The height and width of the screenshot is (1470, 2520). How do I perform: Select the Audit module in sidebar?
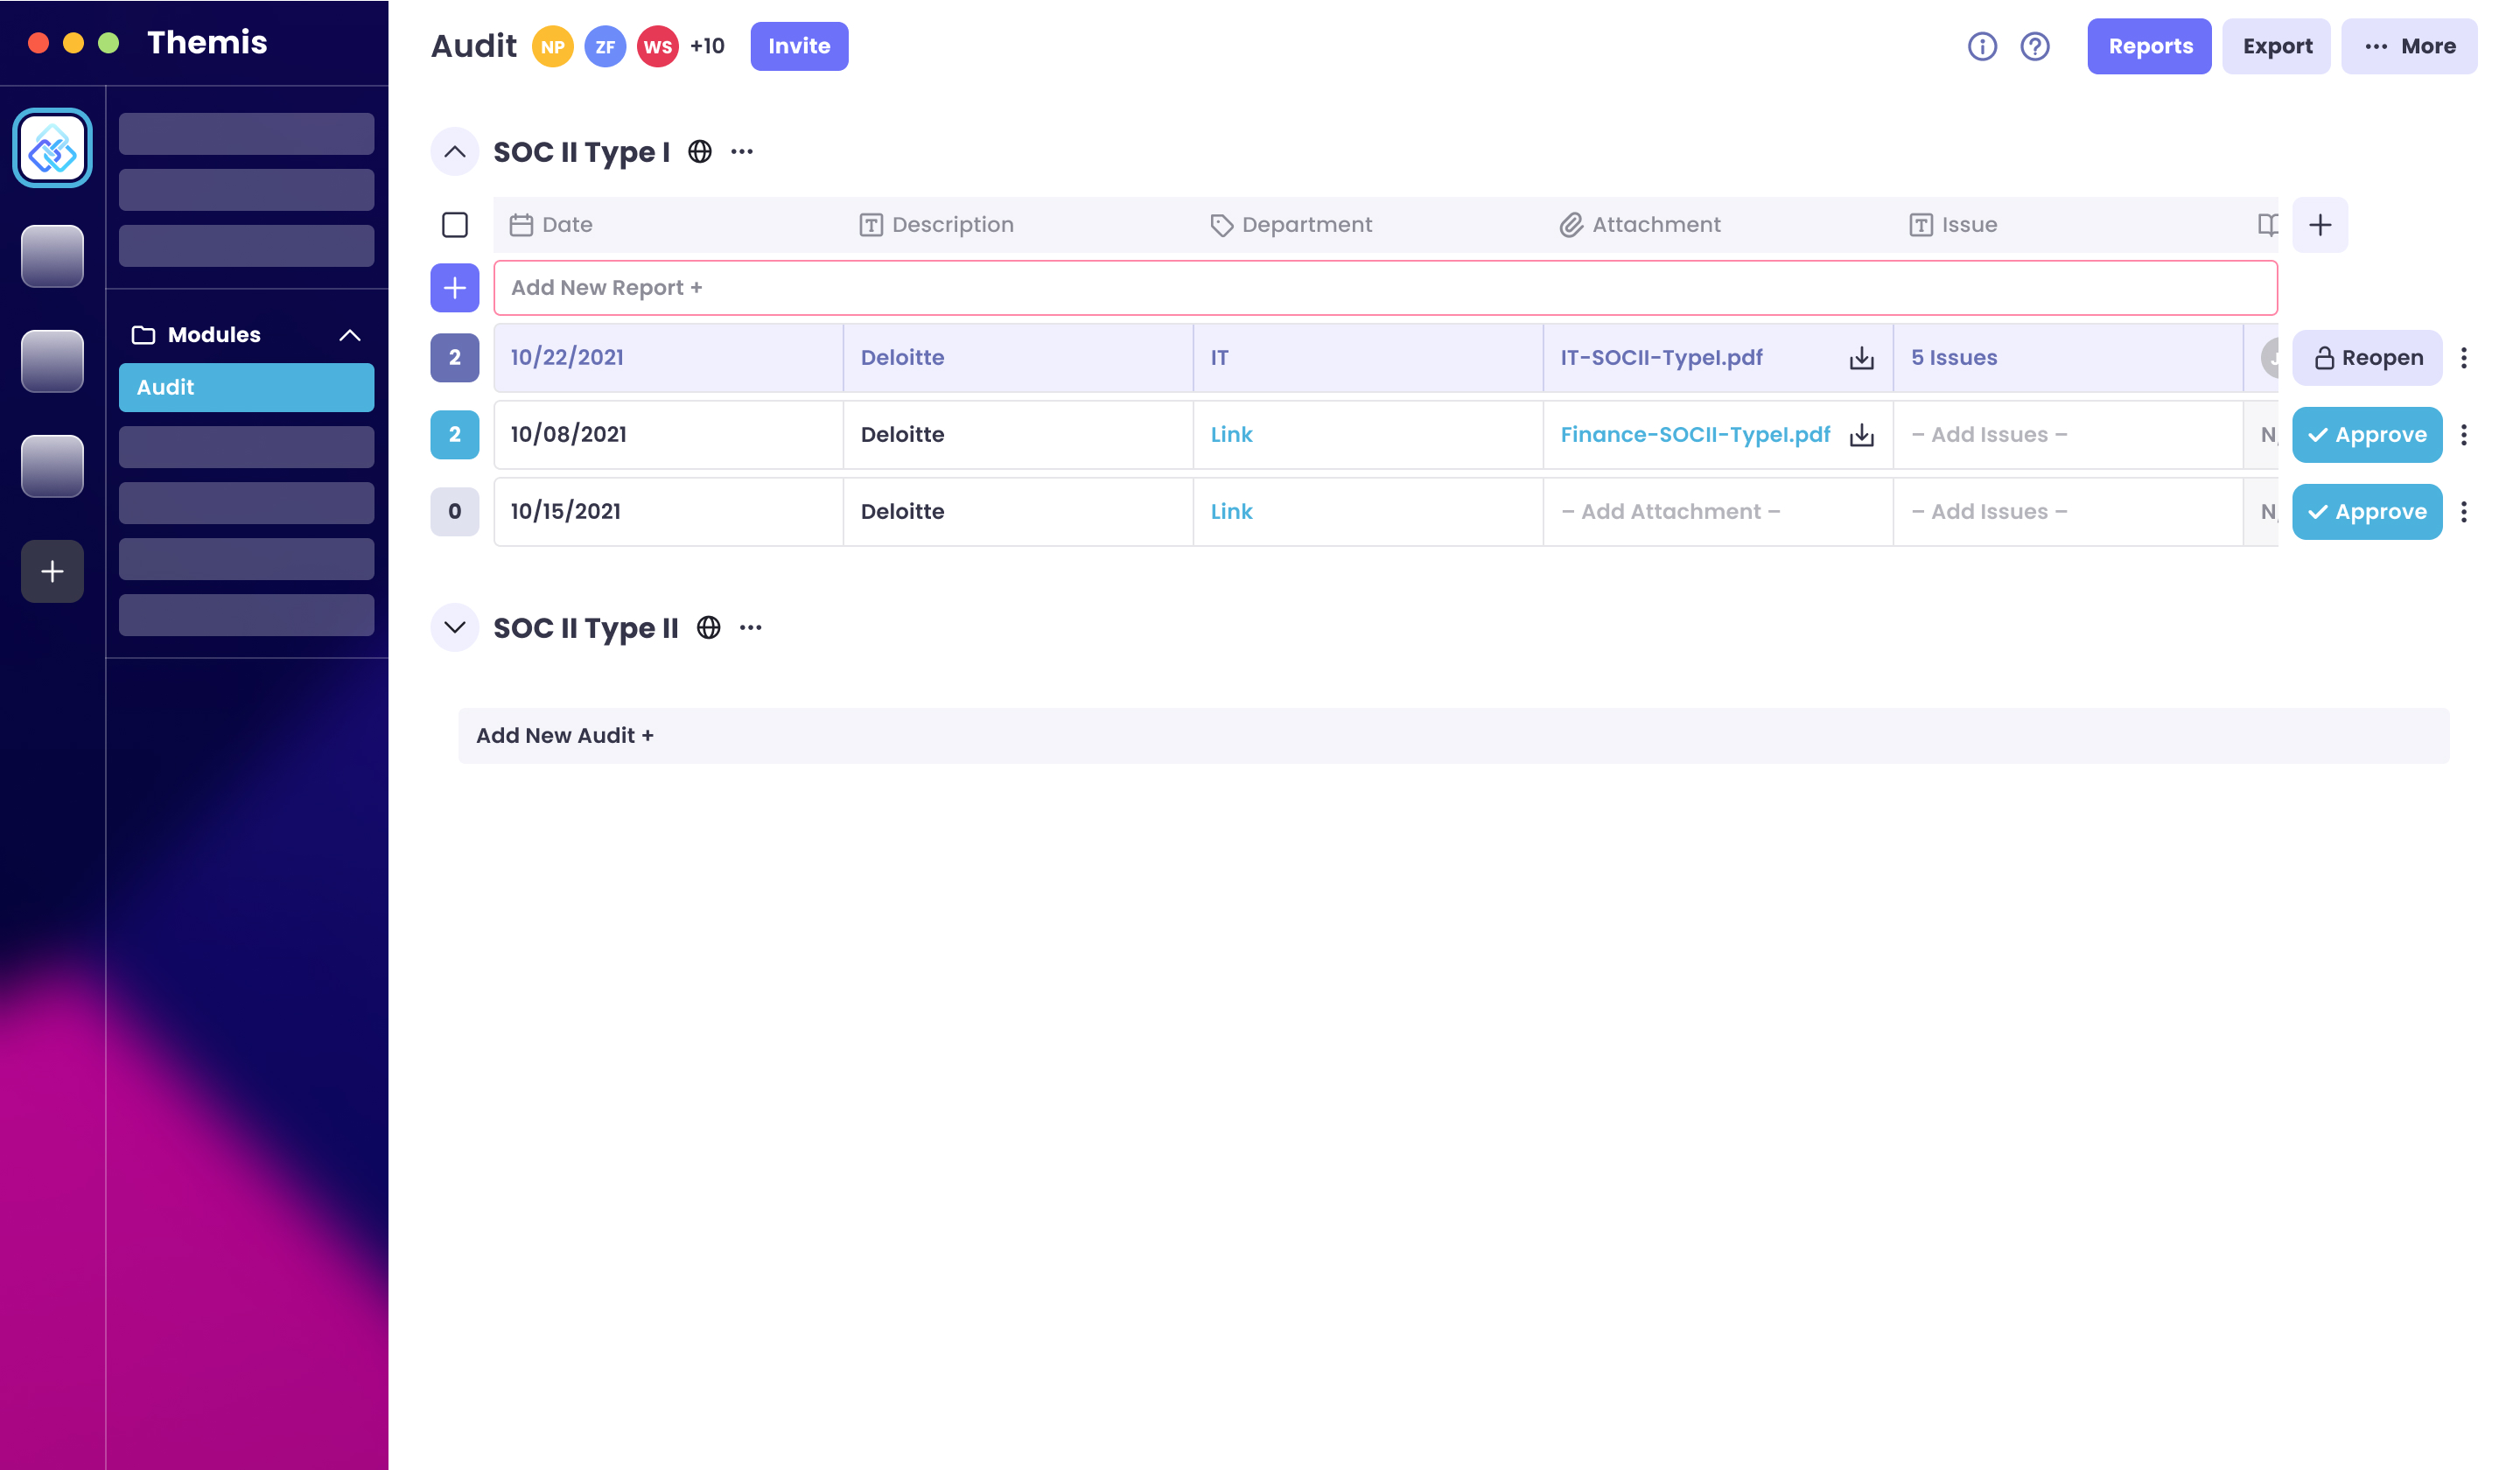pos(246,387)
